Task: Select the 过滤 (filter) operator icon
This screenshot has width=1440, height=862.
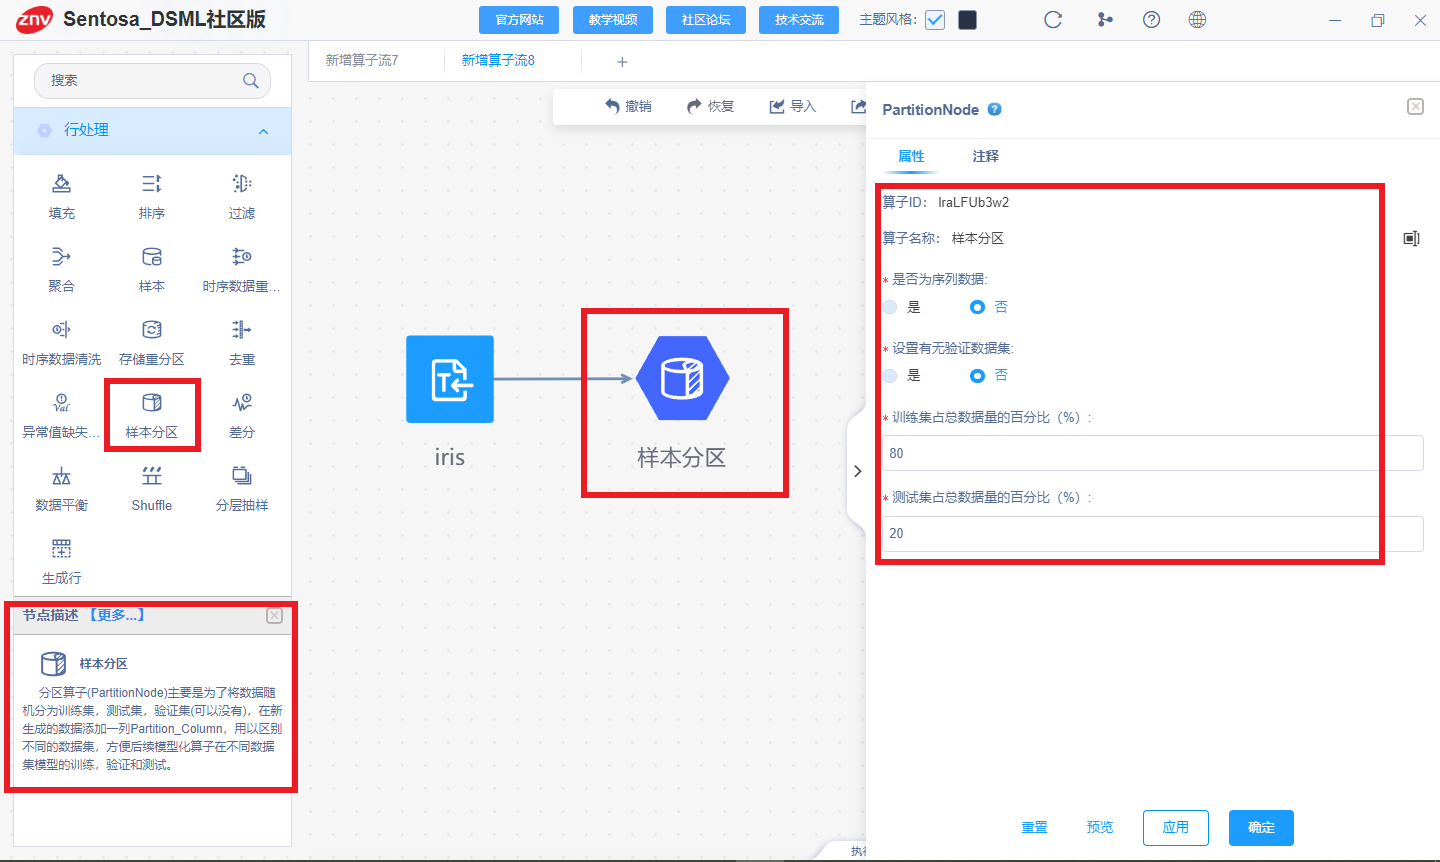Action: [x=242, y=184]
